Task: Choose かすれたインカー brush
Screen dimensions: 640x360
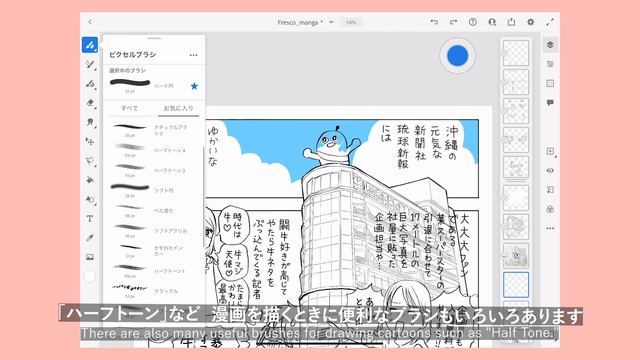Action: [153, 250]
